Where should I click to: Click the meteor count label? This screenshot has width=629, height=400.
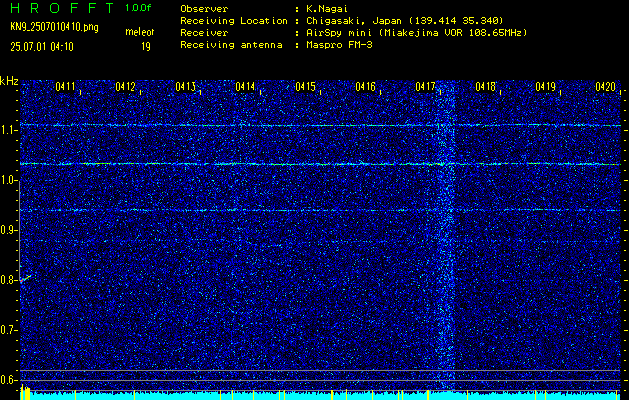(140, 32)
